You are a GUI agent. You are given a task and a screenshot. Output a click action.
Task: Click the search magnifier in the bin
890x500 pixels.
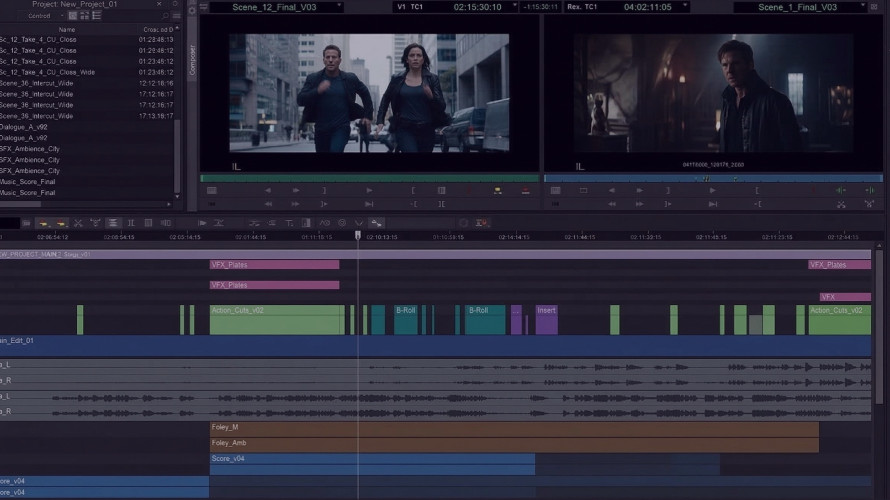pyautogui.click(x=165, y=16)
